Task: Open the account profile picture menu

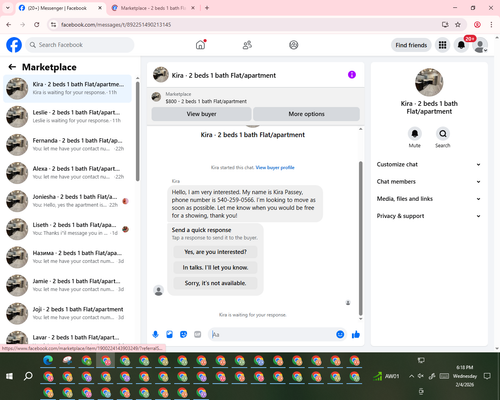Action: click(x=480, y=45)
